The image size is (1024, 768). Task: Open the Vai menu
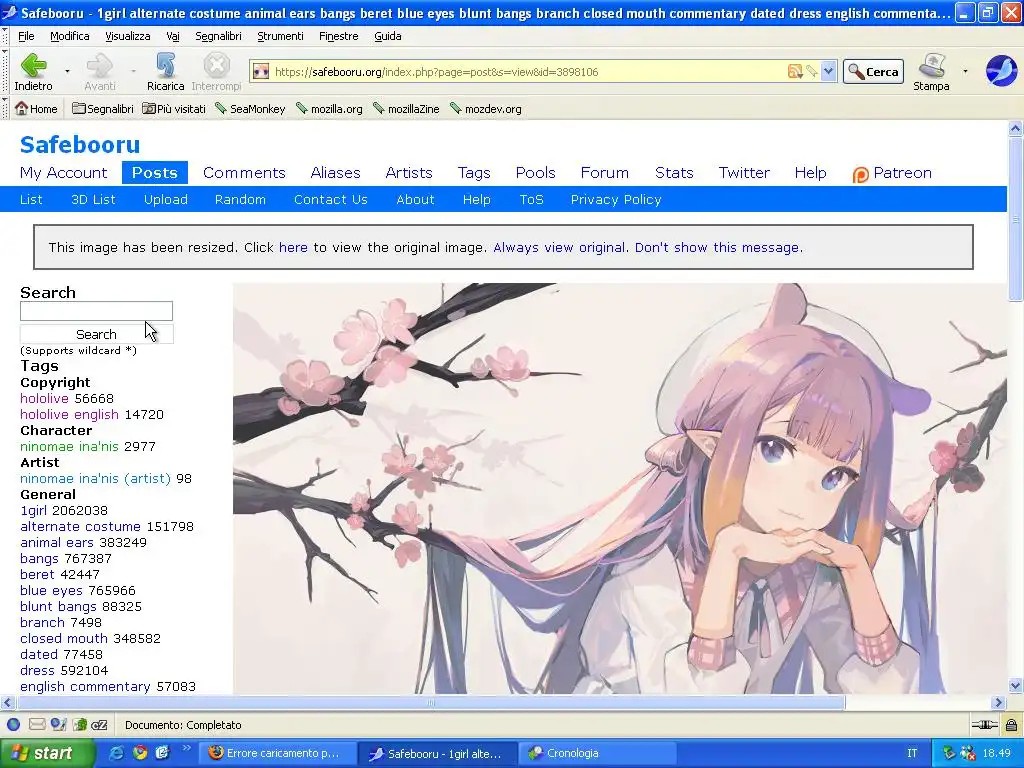point(173,36)
